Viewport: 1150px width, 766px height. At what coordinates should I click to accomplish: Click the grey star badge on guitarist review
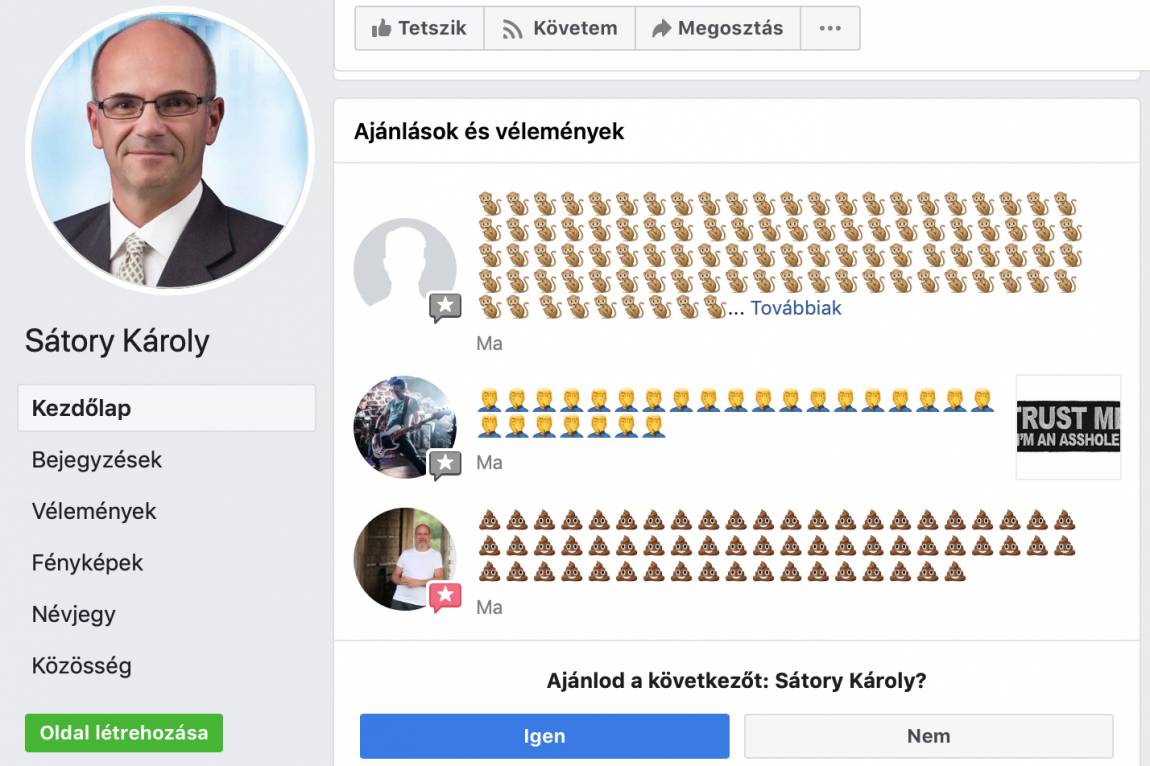[x=445, y=464]
